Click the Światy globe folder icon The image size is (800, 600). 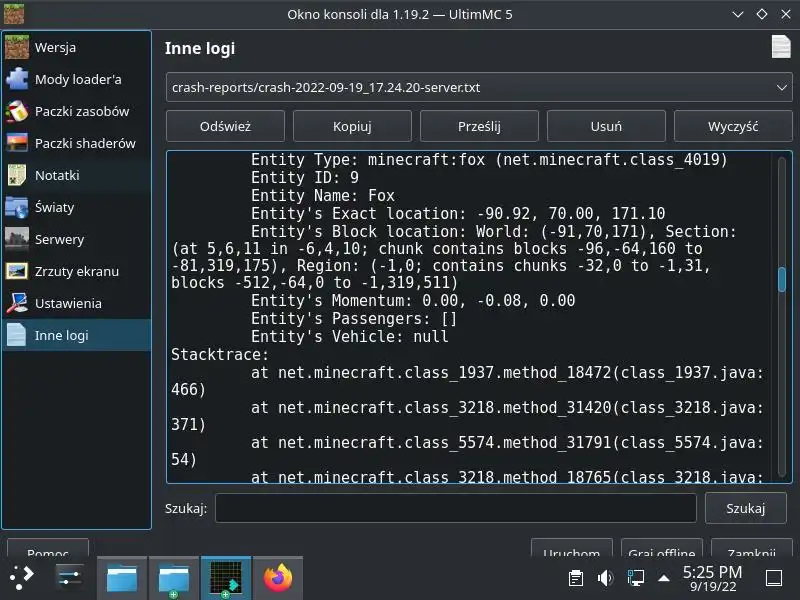(17, 207)
